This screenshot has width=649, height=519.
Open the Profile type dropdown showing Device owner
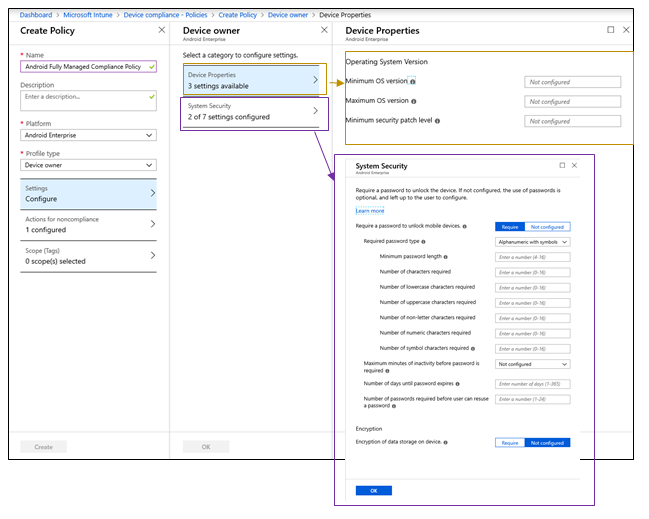pos(88,165)
